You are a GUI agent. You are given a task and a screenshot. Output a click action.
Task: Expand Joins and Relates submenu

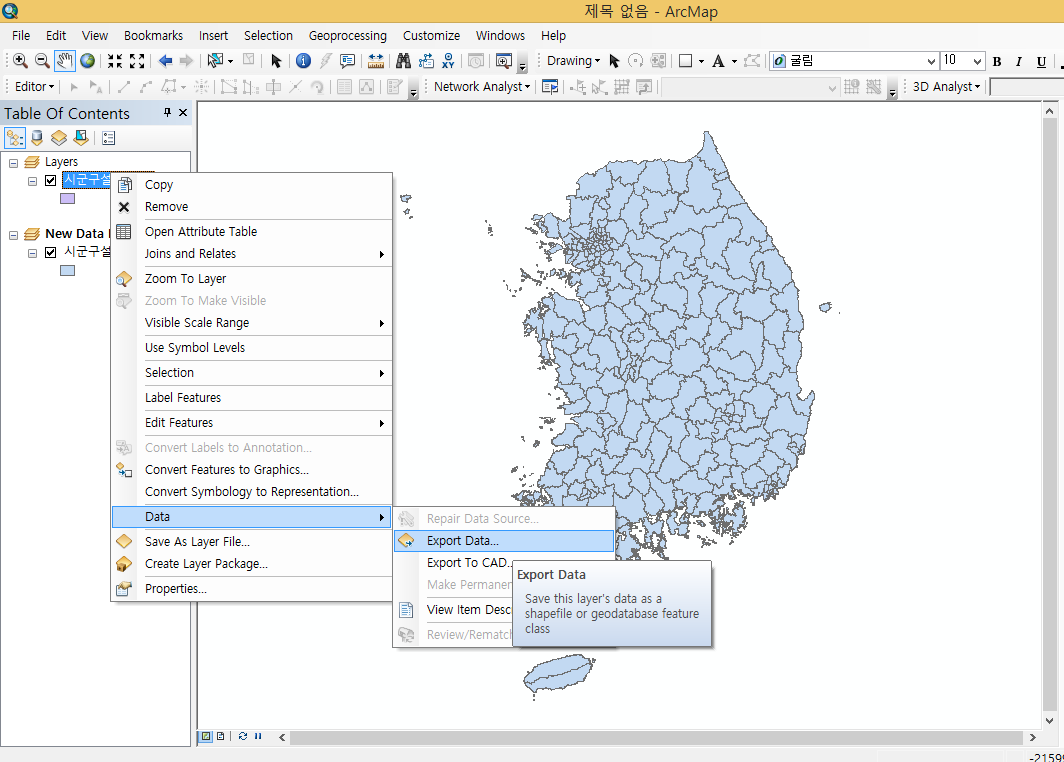[251, 254]
